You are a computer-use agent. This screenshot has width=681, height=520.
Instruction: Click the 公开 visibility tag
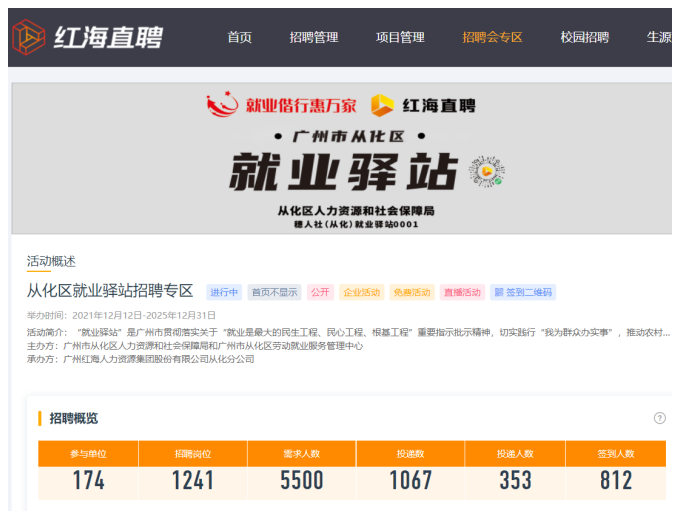[x=320, y=293]
